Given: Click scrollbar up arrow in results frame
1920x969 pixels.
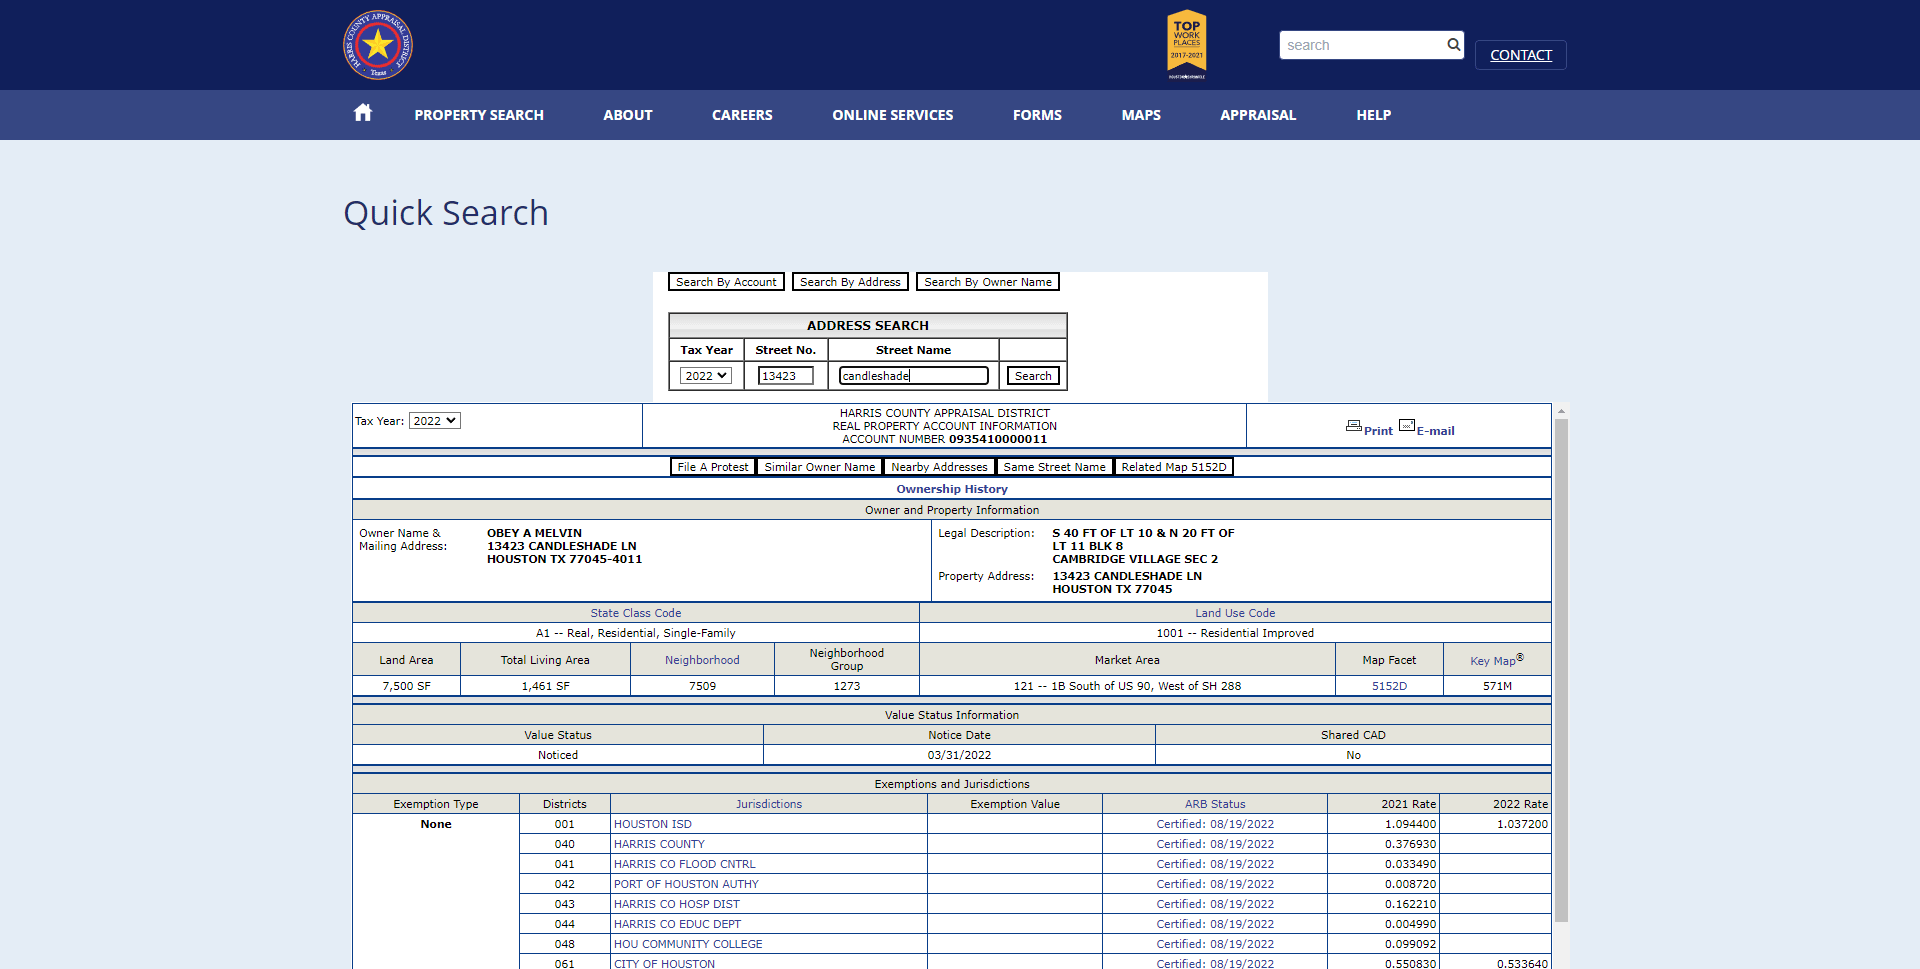Looking at the screenshot, I should tap(1561, 410).
